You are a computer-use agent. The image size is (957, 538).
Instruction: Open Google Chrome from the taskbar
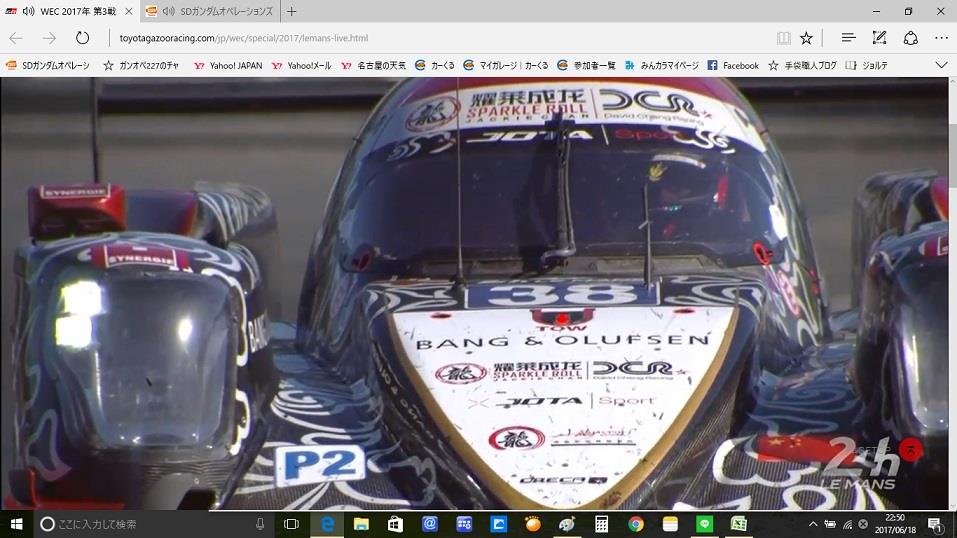tap(636, 524)
